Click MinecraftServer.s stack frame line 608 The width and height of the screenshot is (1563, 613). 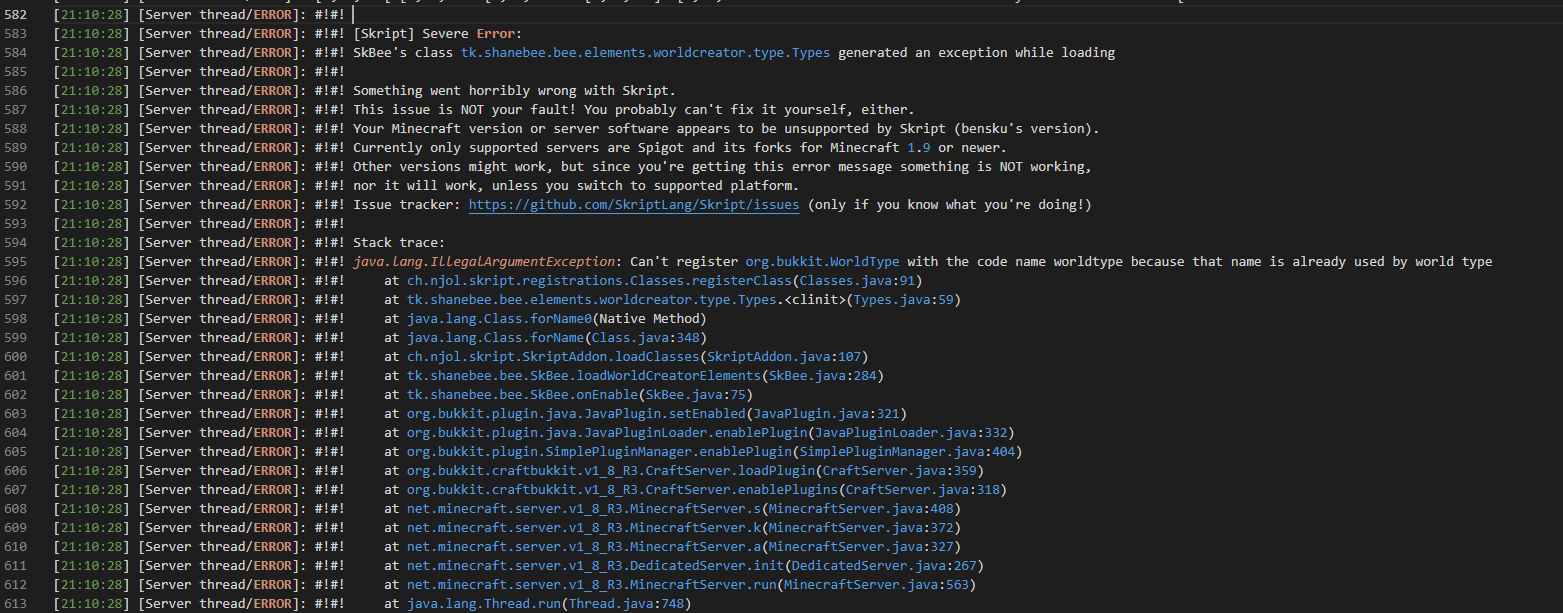click(672, 508)
